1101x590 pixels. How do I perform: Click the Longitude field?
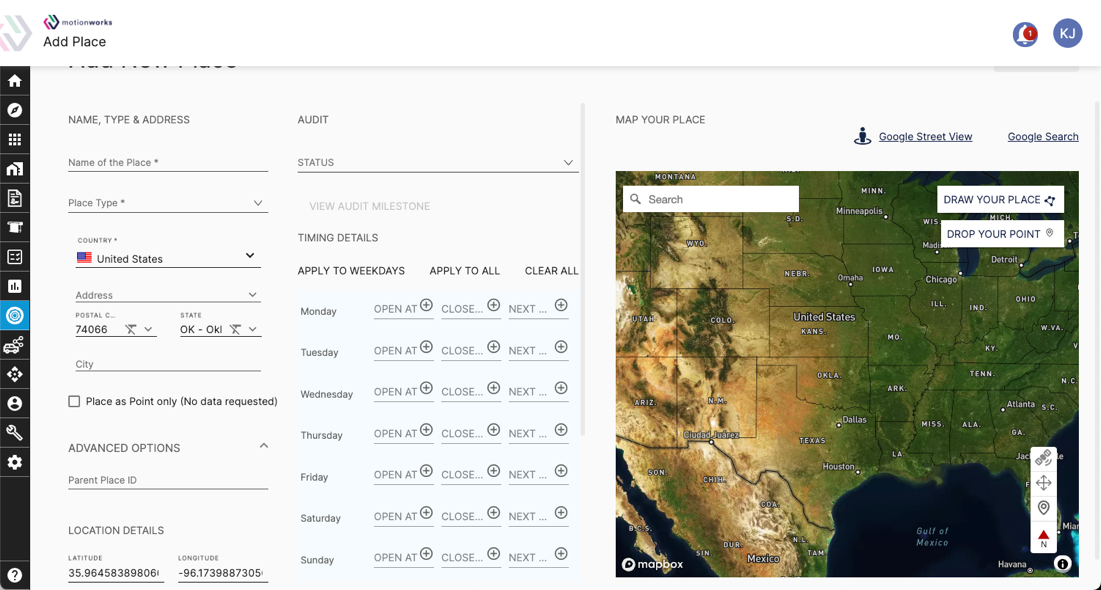coord(223,572)
